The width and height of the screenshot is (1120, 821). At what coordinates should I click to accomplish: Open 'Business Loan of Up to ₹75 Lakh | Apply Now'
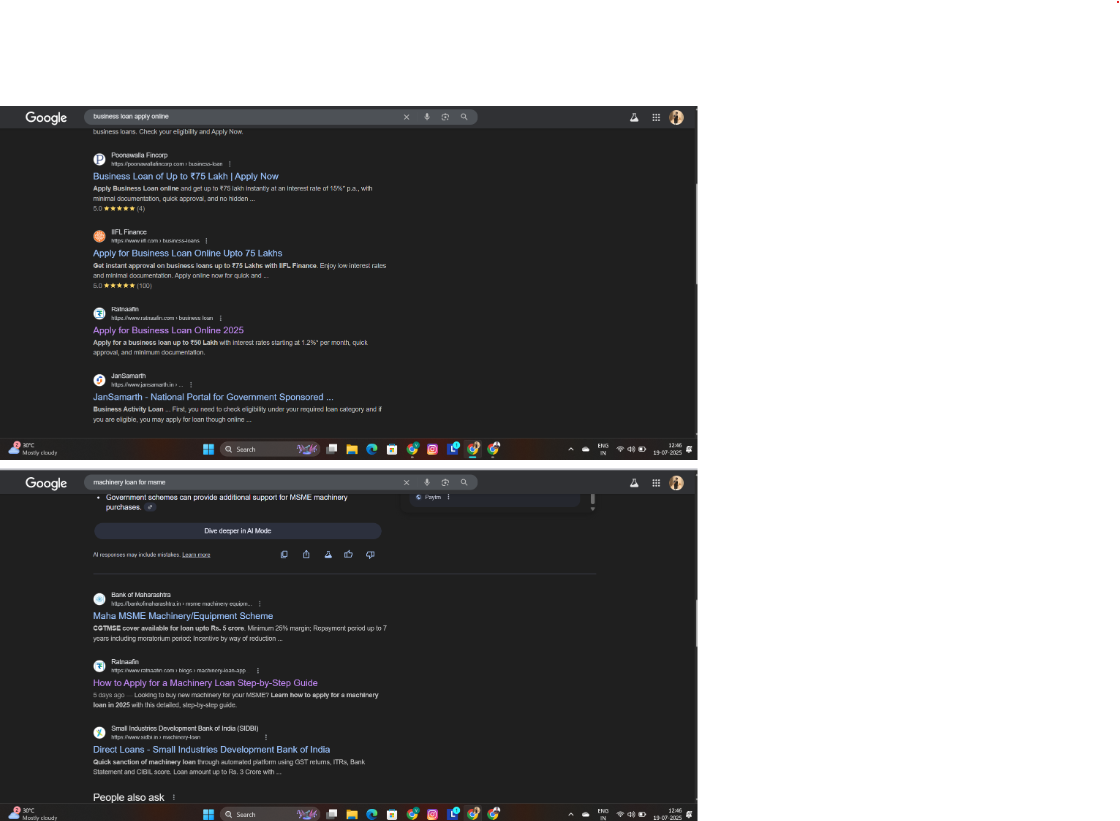click(186, 176)
